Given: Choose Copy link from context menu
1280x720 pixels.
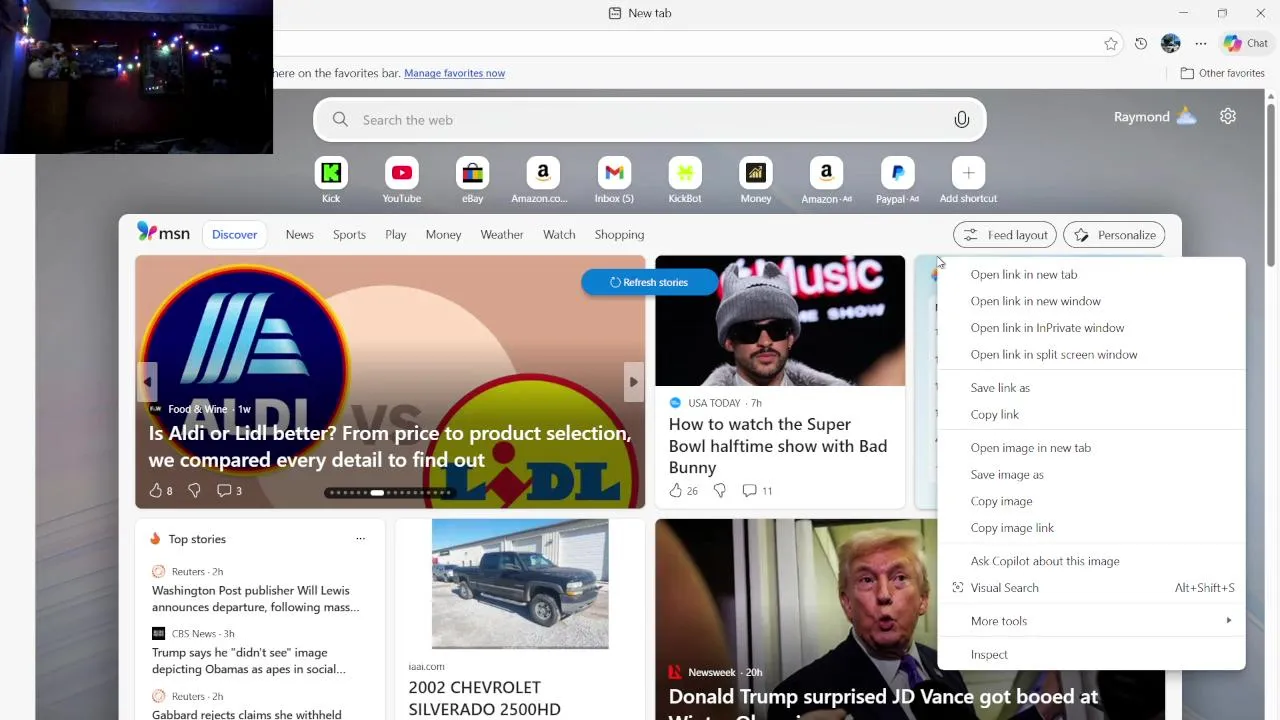Looking at the screenshot, I should tap(1091, 414).
